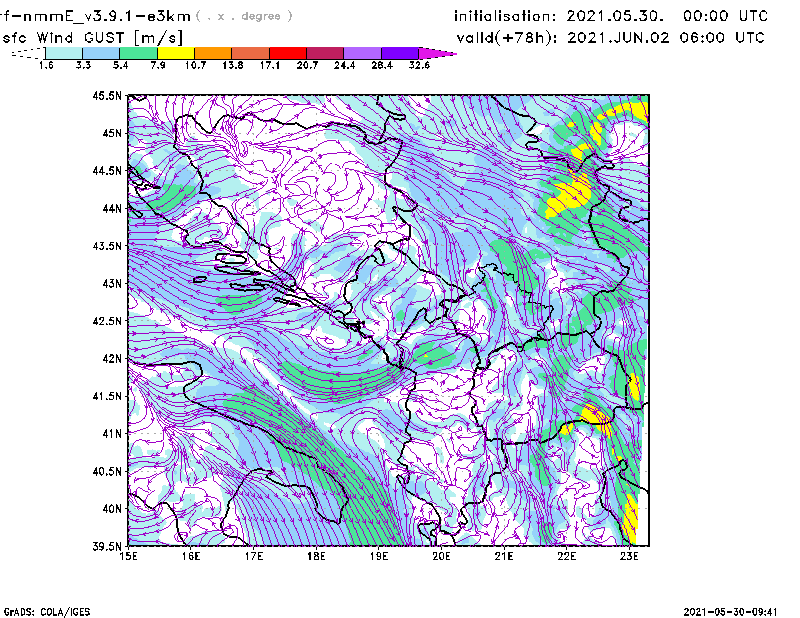Screen dimensions: 800x618
Task: Click the green 5.4–7.9 legend swatch
Action: click(138, 53)
